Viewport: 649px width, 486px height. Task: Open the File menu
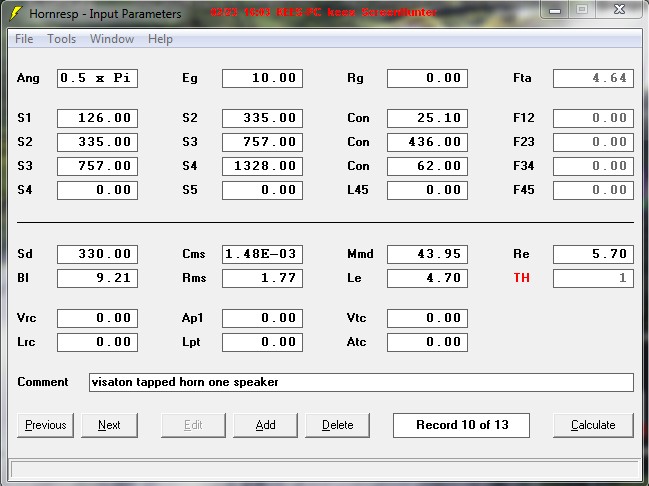[x=24, y=39]
